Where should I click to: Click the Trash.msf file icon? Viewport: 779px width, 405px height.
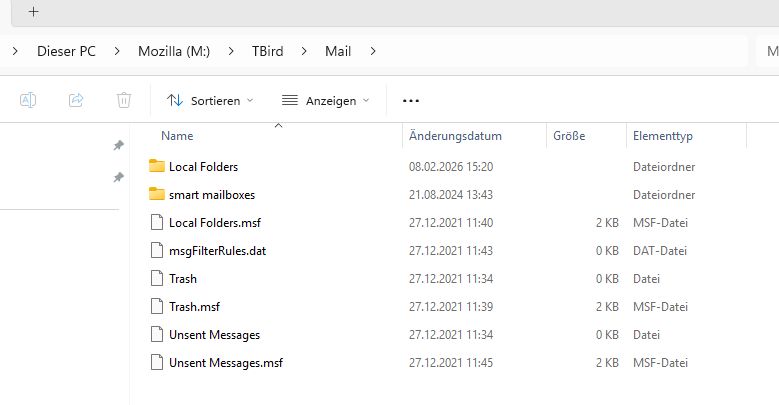[155, 306]
